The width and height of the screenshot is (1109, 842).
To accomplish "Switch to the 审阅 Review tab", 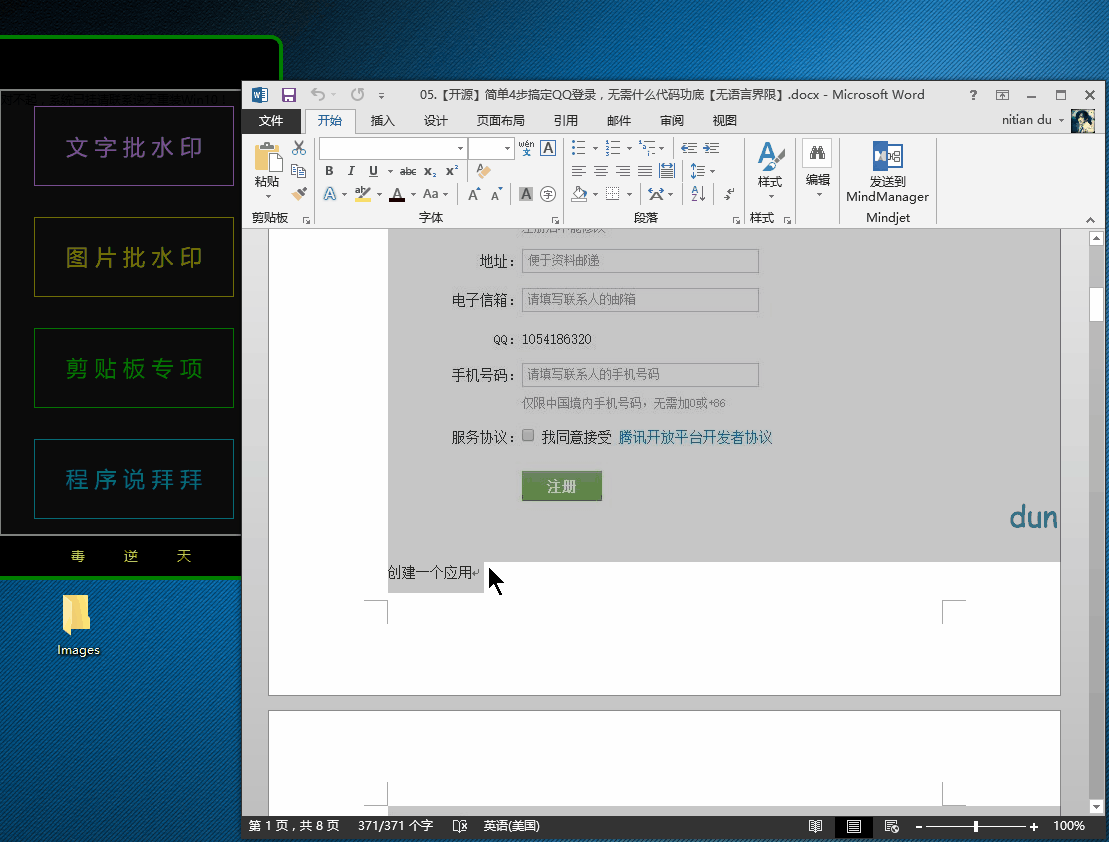I will pyautogui.click(x=672, y=121).
